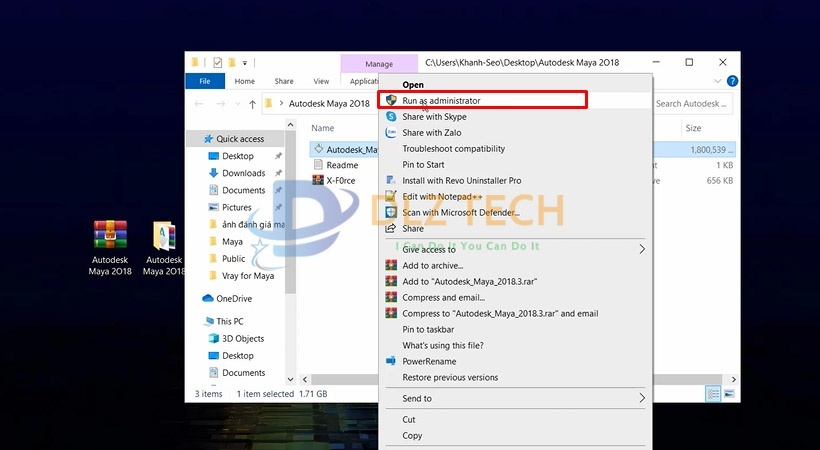This screenshot has height=450, width=820.
Task: Click the Revo Uninstaller Pro icon
Action: (x=391, y=181)
